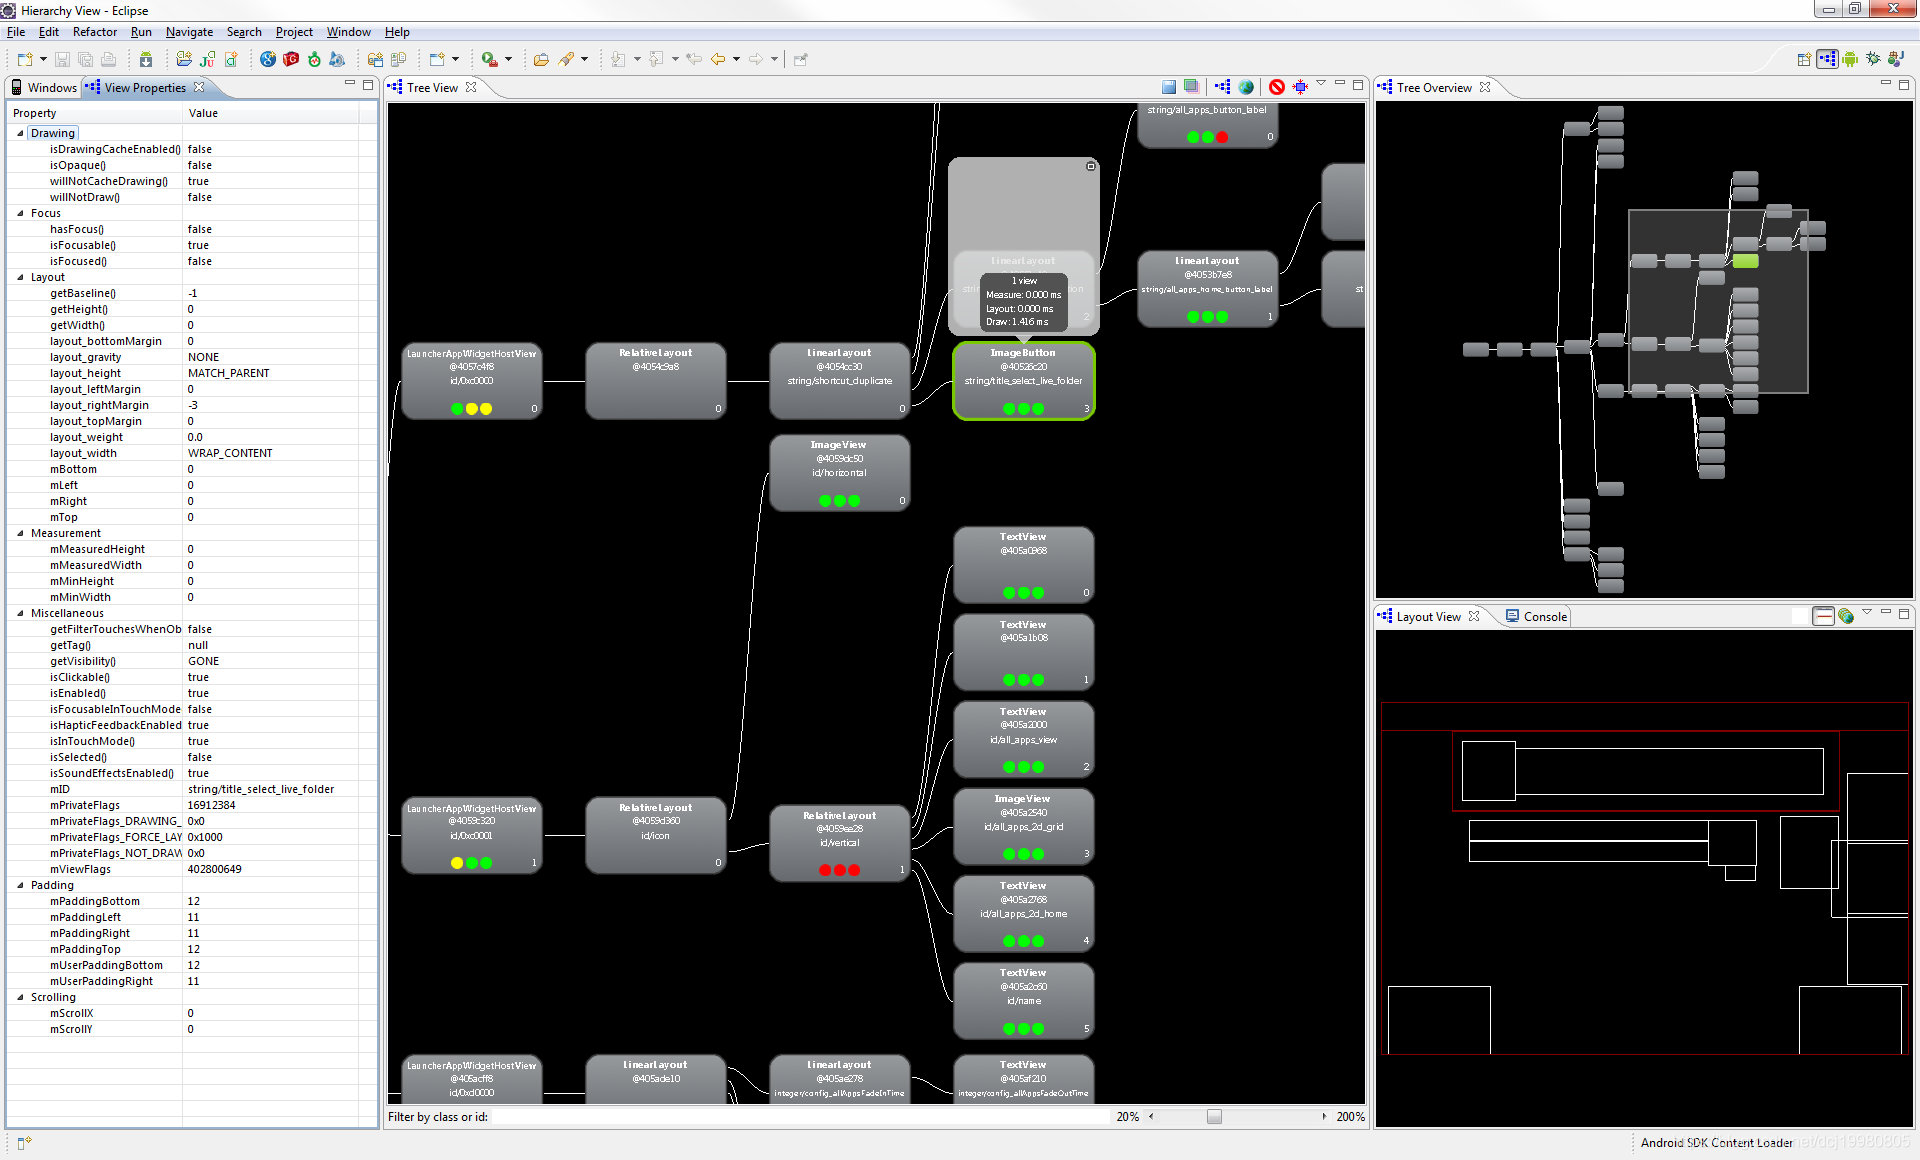Image resolution: width=1920 pixels, height=1160 pixels.
Task: Toggle willNotCacheDrawing property value
Action: pyautogui.click(x=199, y=181)
